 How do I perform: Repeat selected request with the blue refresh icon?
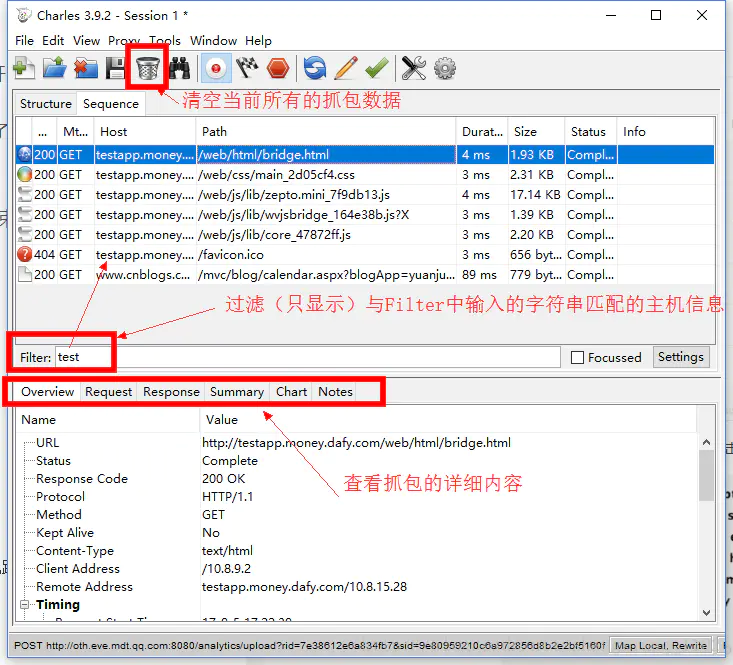315,68
